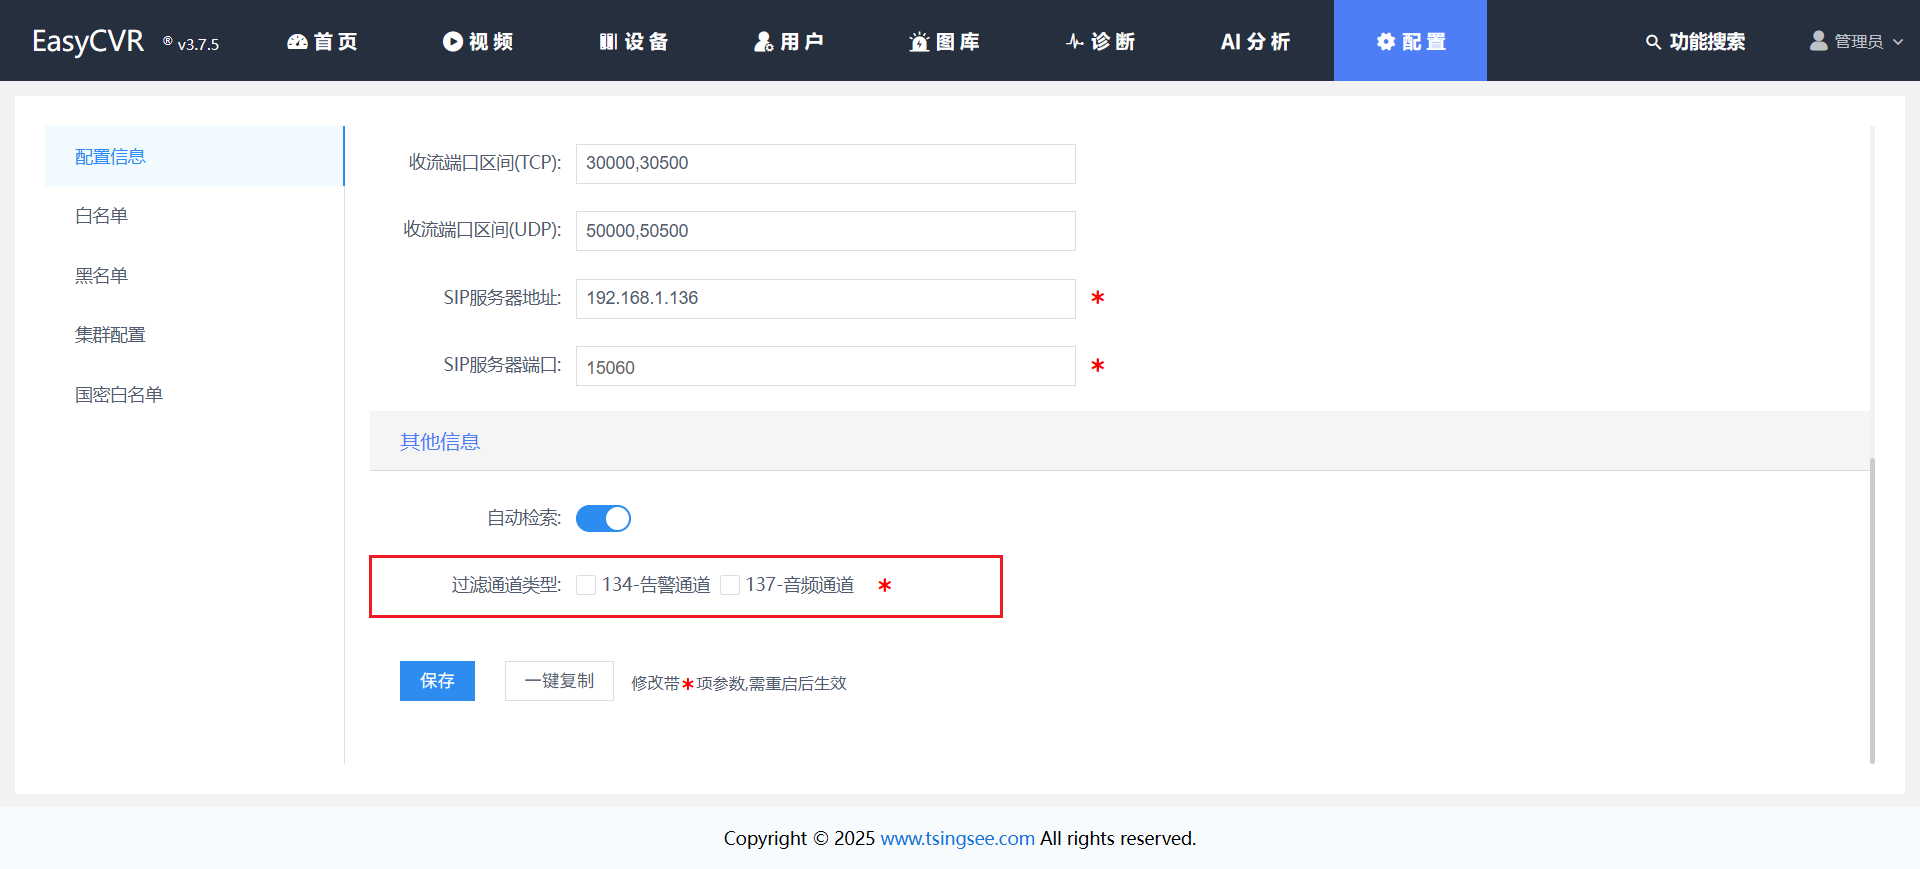Image resolution: width=1920 pixels, height=869 pixels.
Task: Click the alarm icon beside 图库
Action: coord(919,42)
